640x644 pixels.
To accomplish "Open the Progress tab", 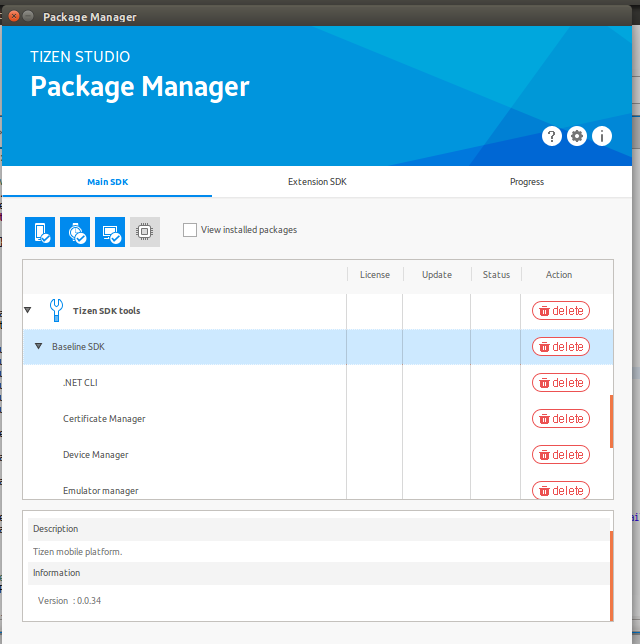I will 526,182.
